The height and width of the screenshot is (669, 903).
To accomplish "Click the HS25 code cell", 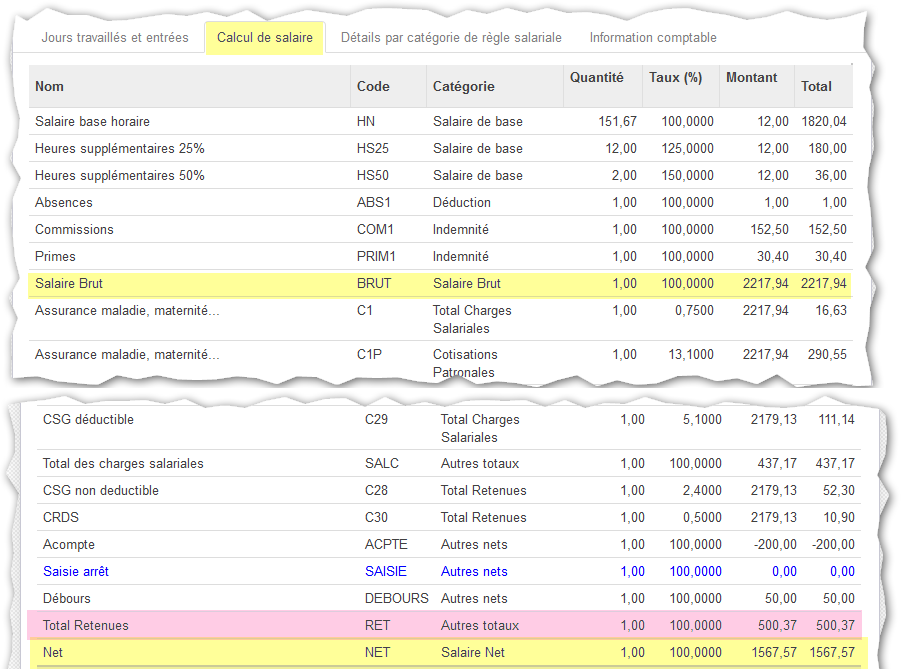I will point(373,149).
